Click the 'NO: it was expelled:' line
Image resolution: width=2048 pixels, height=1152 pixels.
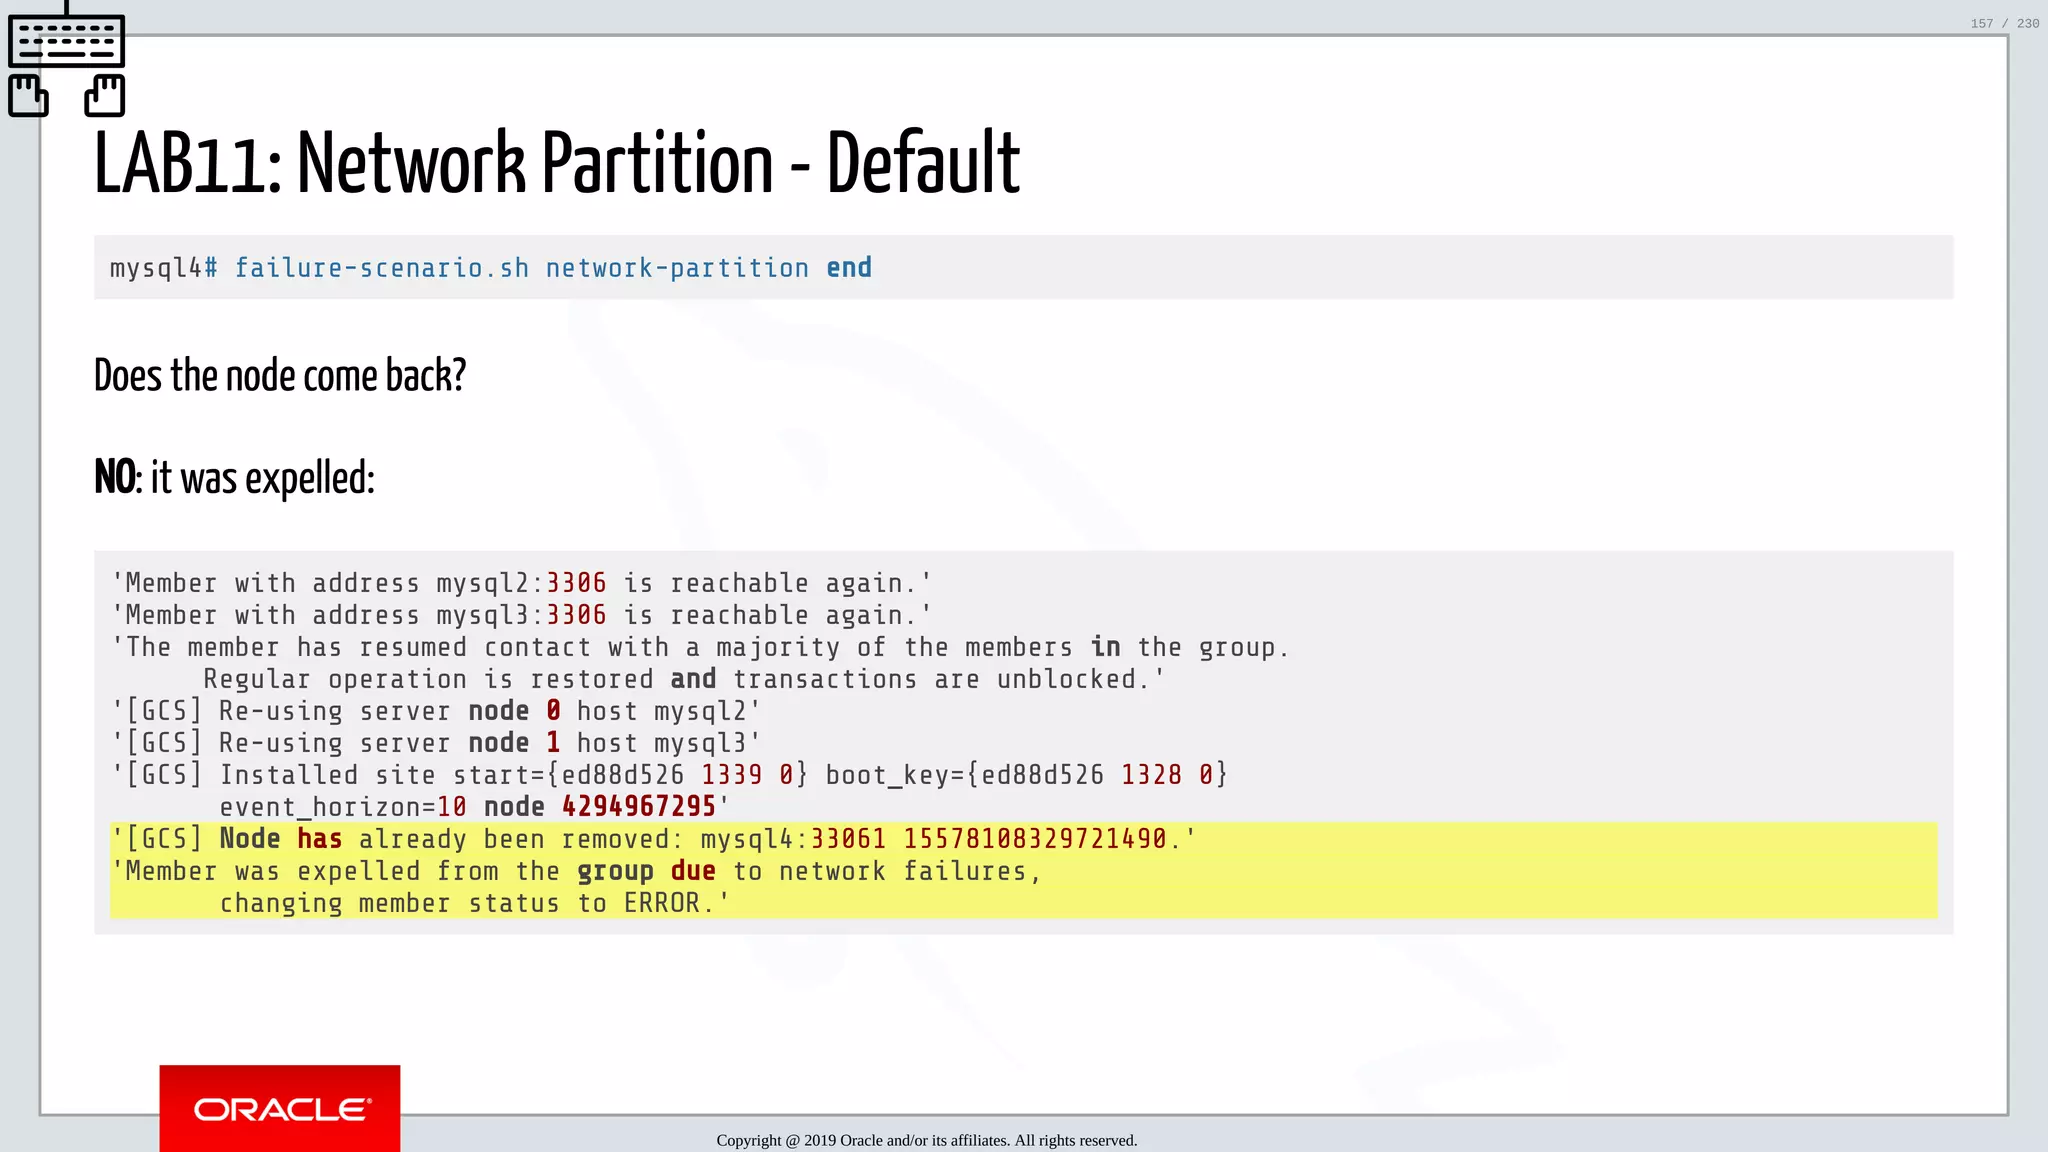tap(234, 478)
